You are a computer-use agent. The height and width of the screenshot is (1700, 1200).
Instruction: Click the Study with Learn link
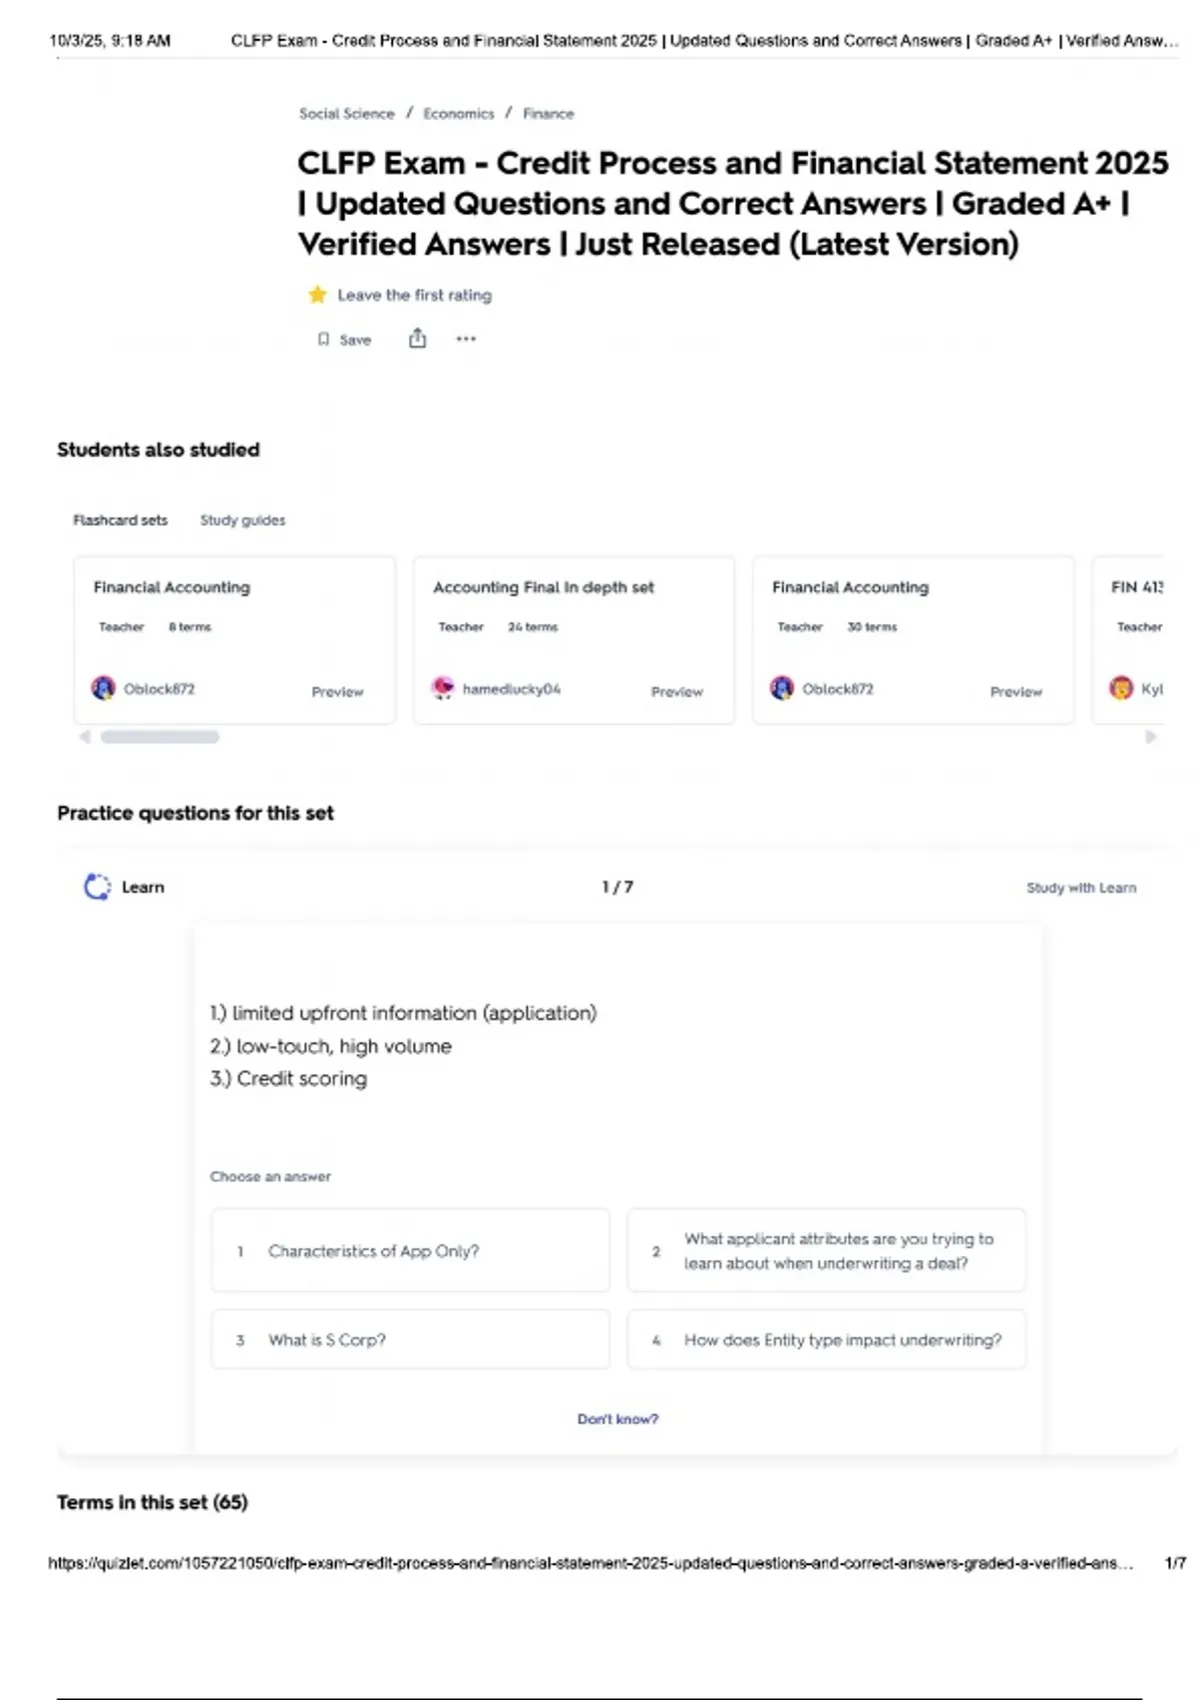coord(1081,888)
